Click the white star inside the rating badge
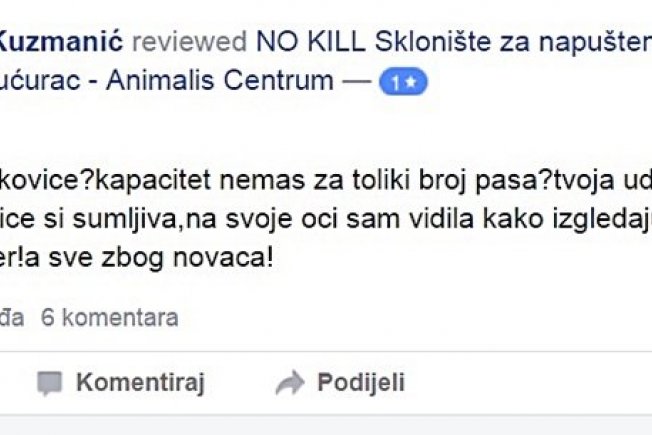The height and width of the screenshot is (435, 652). (411, 82)
